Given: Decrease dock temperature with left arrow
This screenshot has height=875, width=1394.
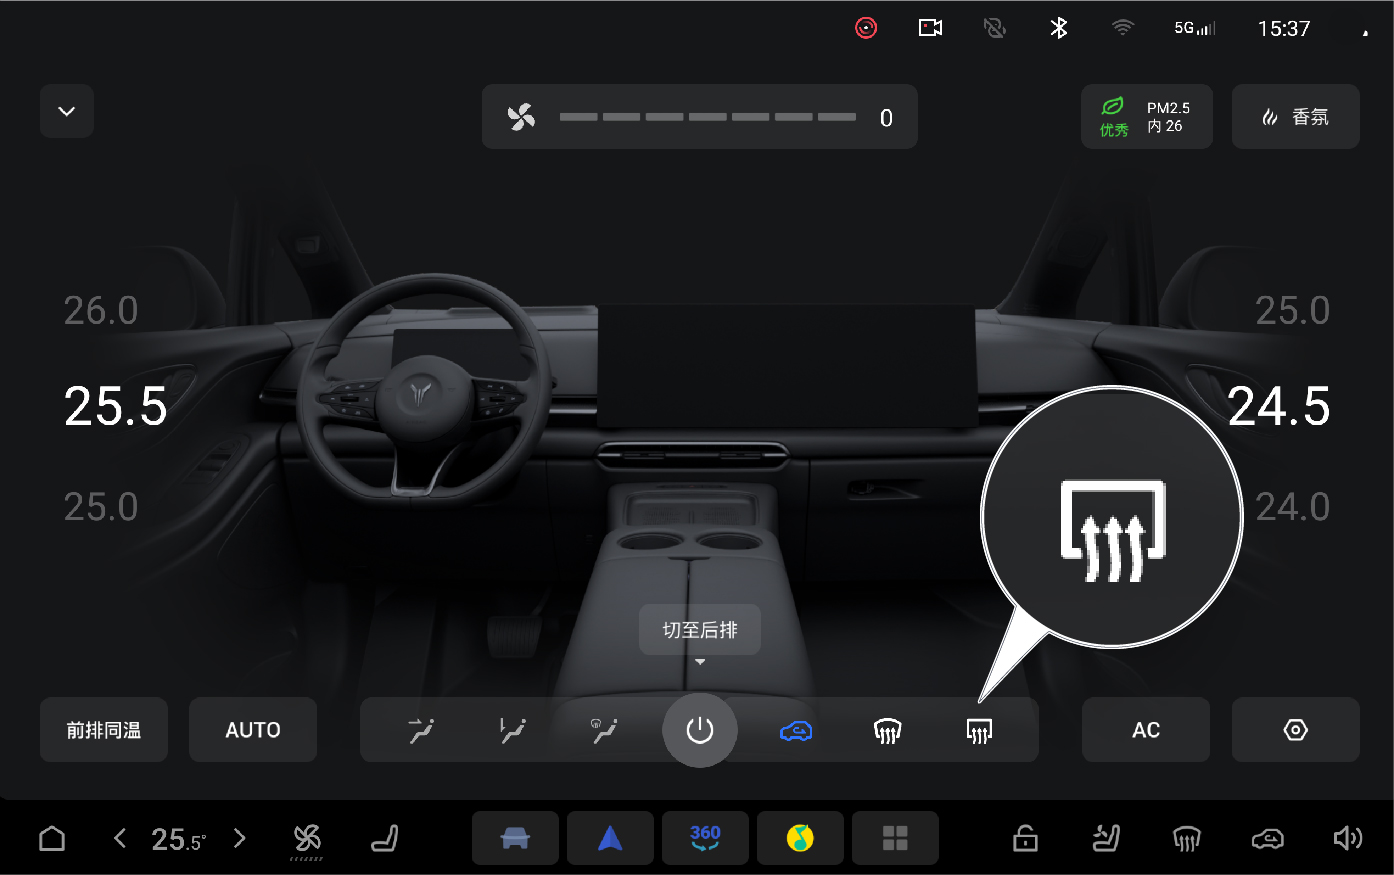Looking at the screenshot, I should click(x=120, y=838).
